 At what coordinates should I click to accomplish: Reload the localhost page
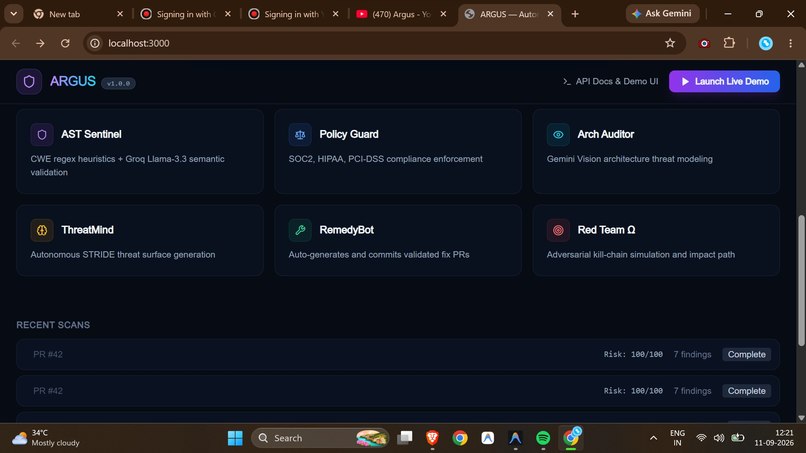click(65, 43)
